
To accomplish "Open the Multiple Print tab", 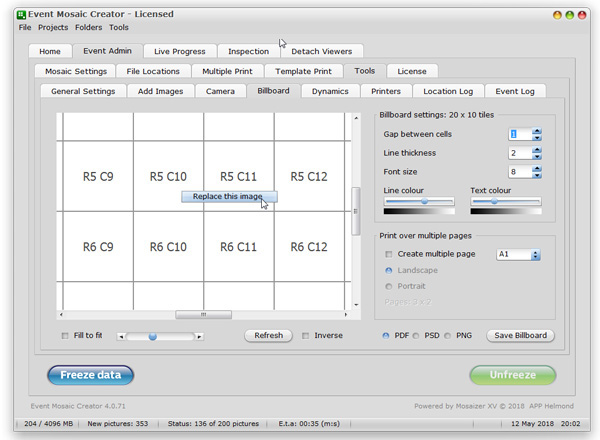I will click(227, 71).
